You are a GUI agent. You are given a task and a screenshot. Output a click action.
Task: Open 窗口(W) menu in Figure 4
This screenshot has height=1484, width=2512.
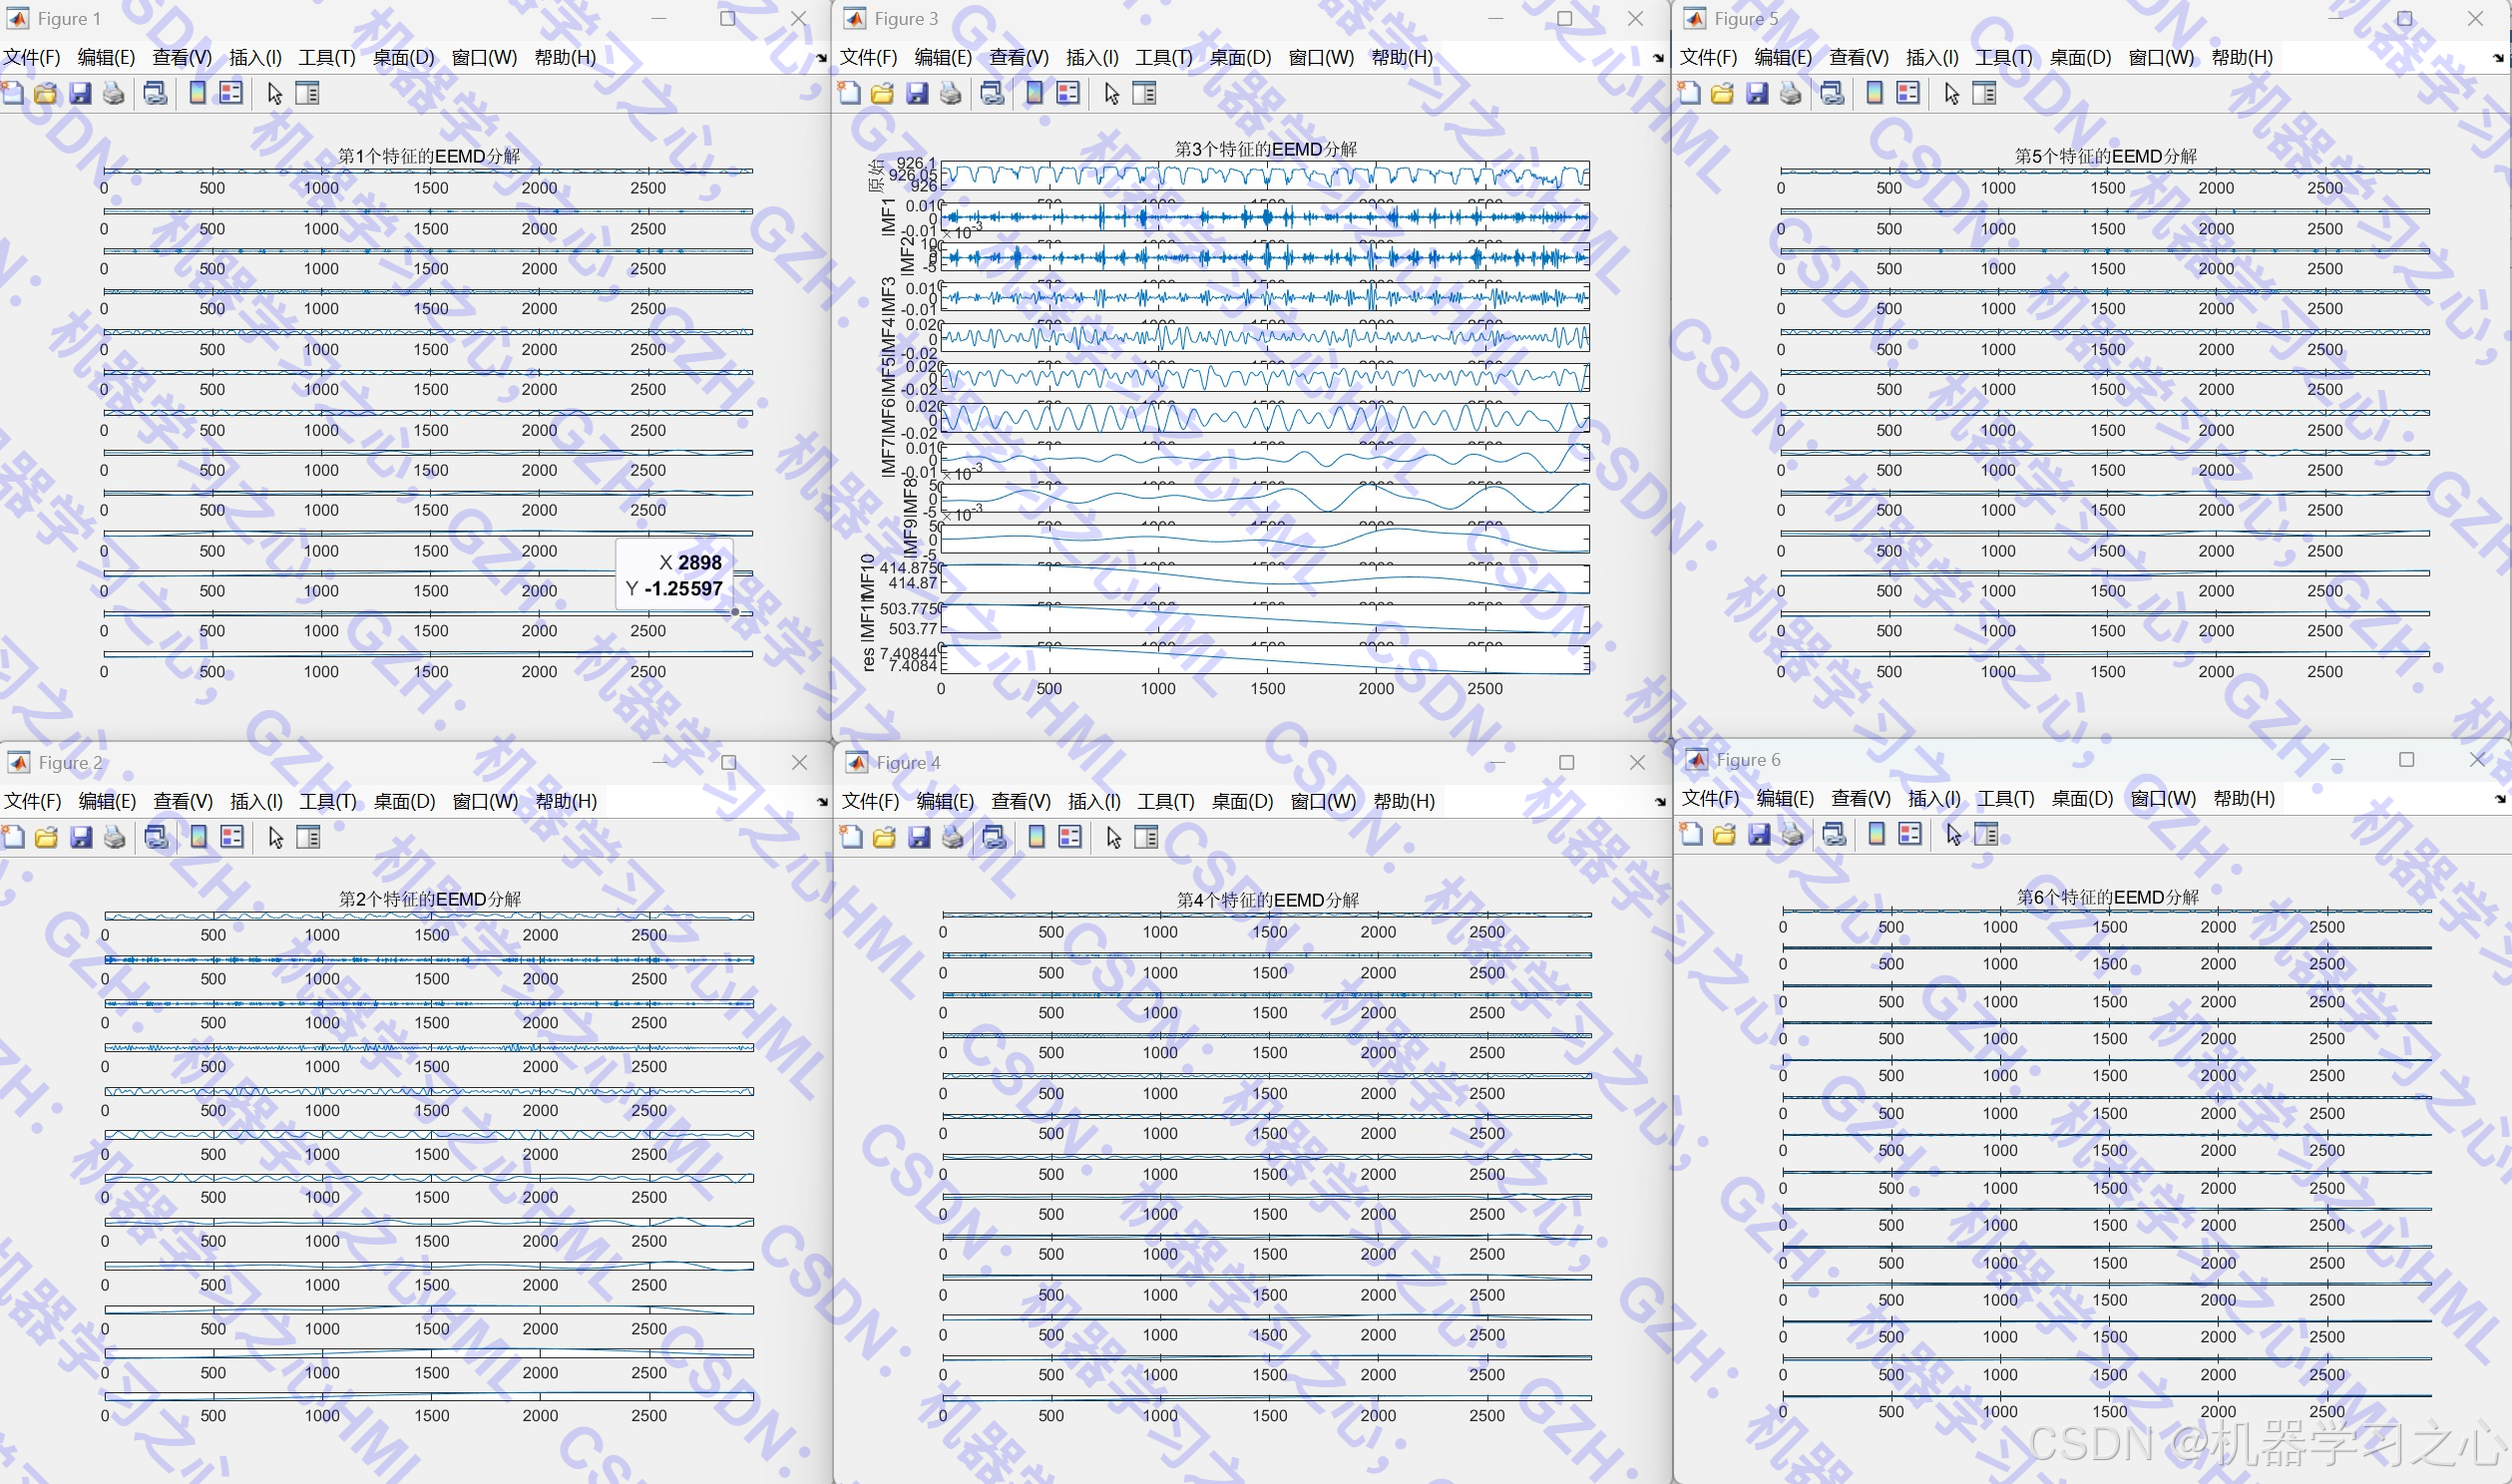tap(1323, 802)
